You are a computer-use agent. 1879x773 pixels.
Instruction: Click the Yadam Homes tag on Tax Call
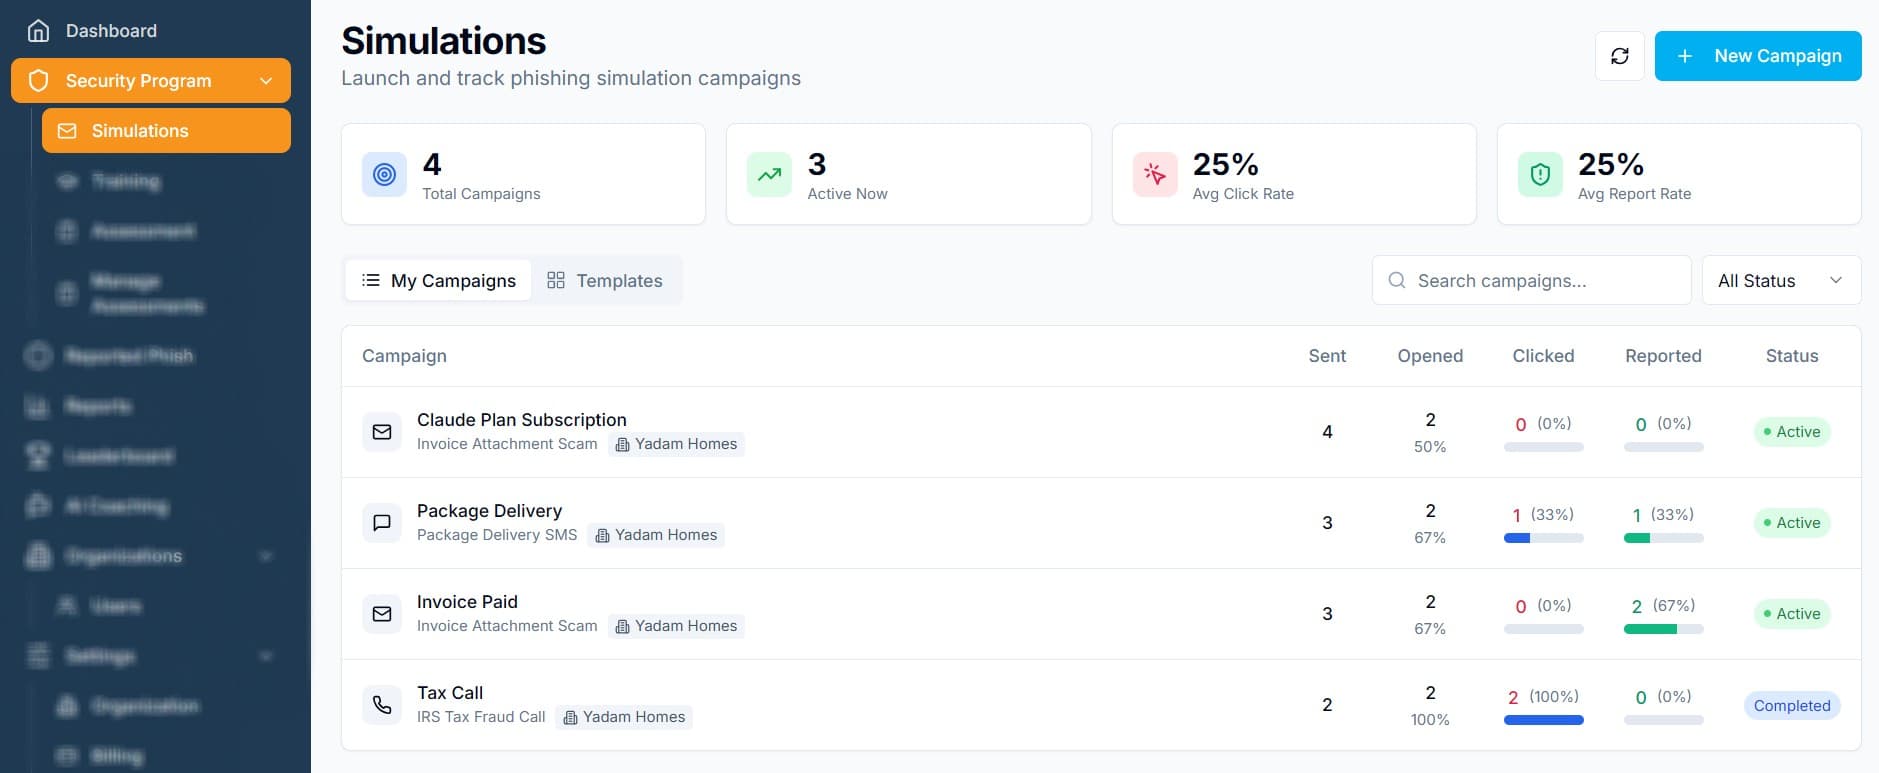[624, 717]
